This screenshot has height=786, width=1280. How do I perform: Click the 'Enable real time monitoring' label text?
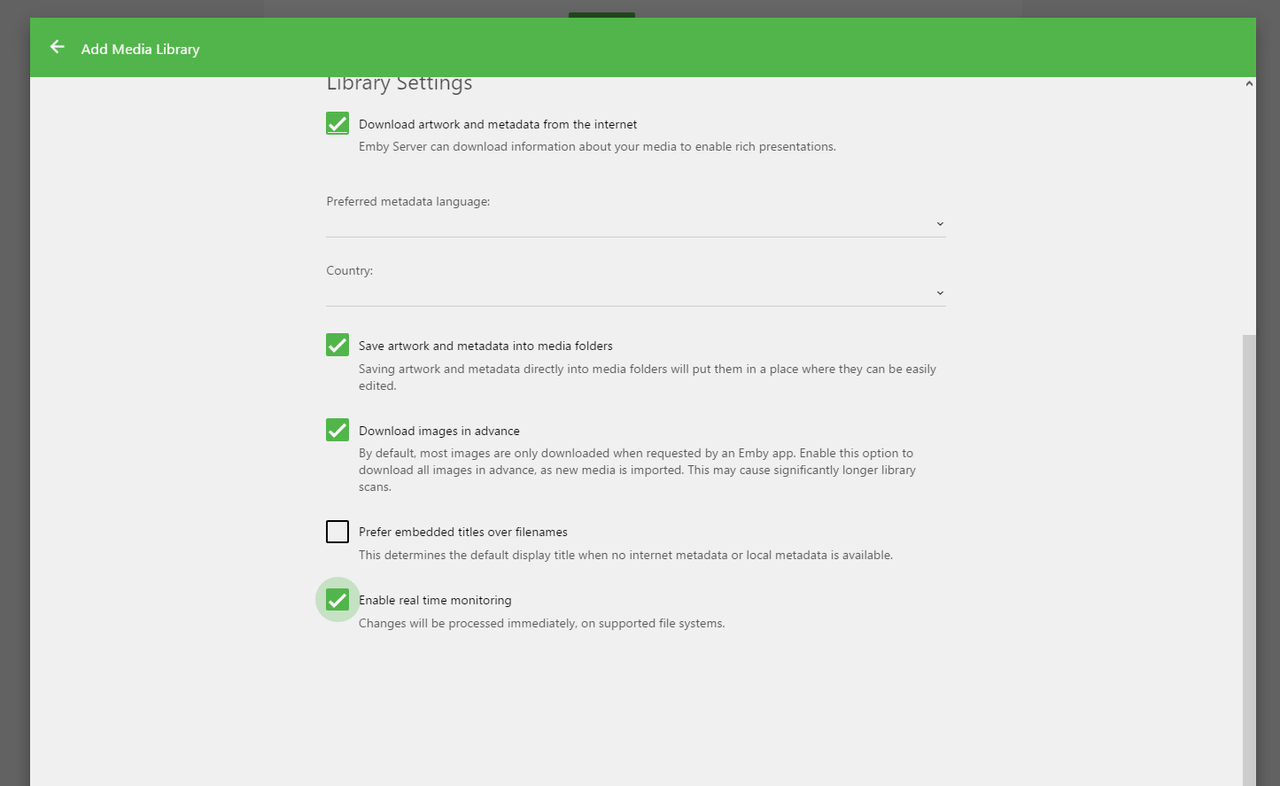click(435, 600)
